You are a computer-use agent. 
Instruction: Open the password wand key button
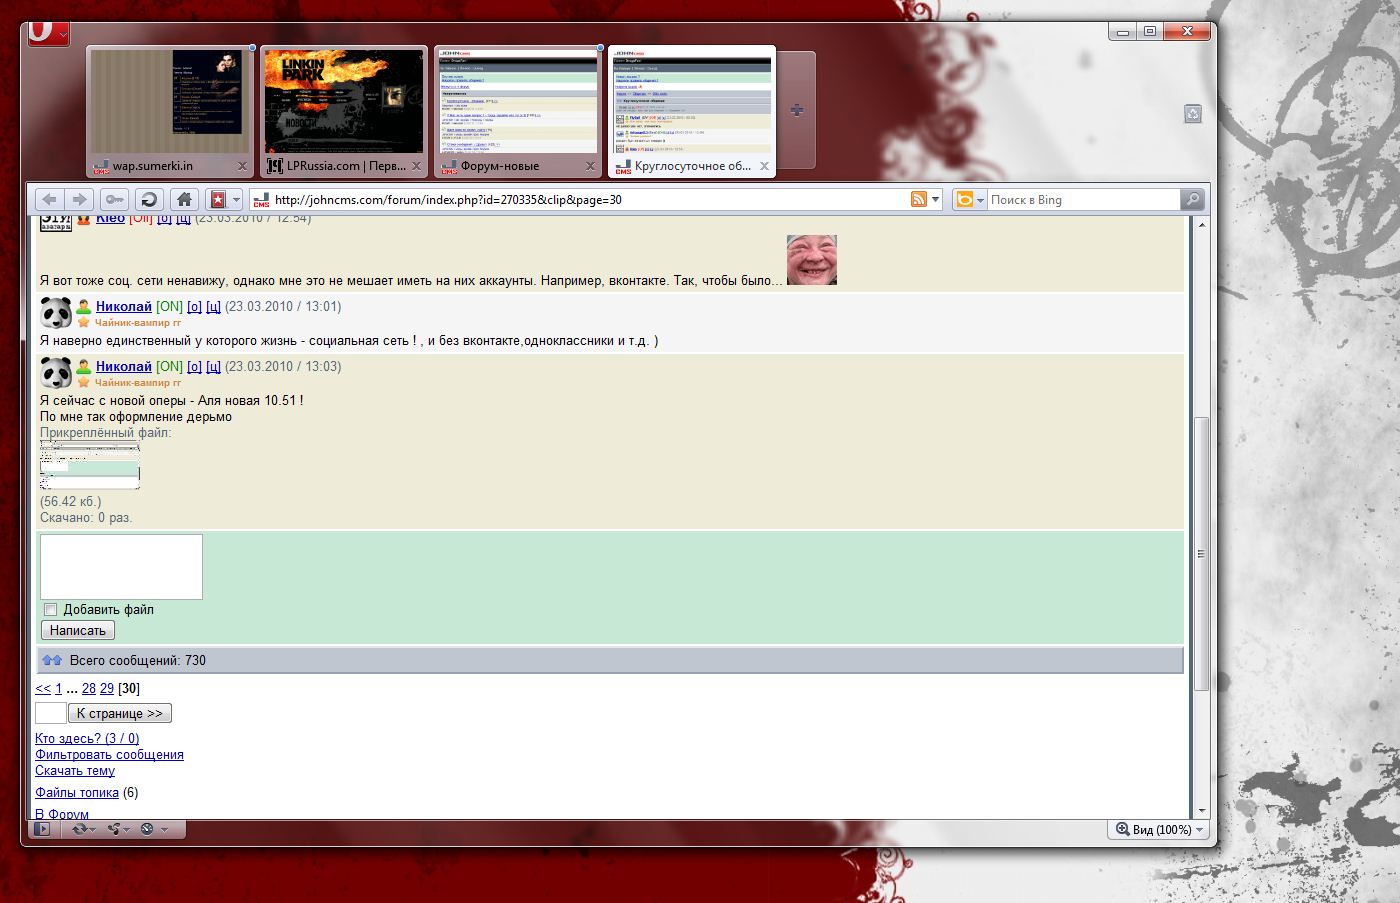114,199
